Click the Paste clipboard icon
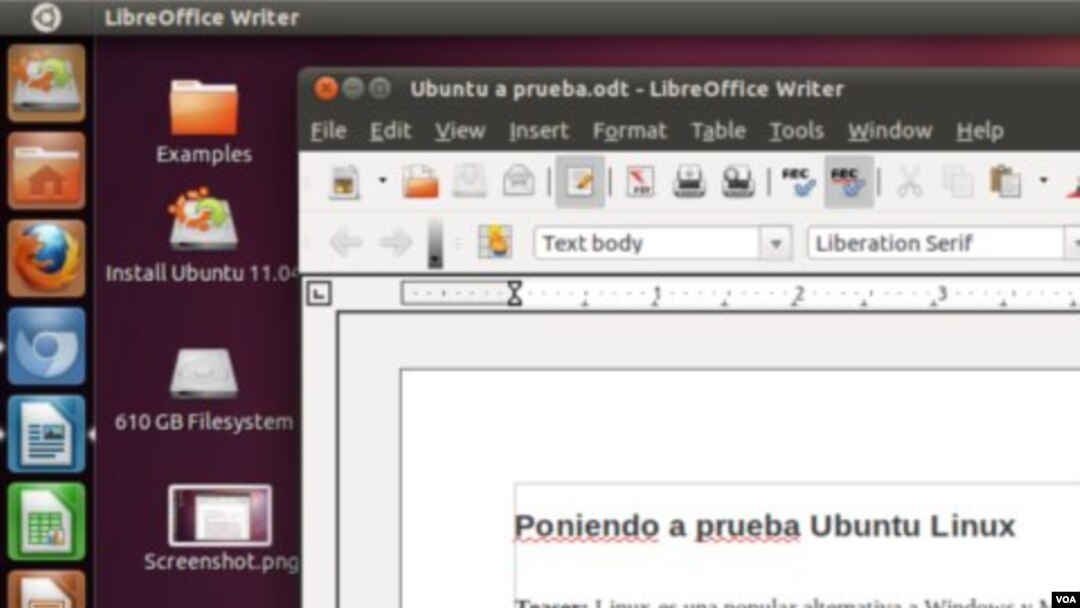Screen dimensions: 1080x608 pyautogui.click(x=1006, y=182)
